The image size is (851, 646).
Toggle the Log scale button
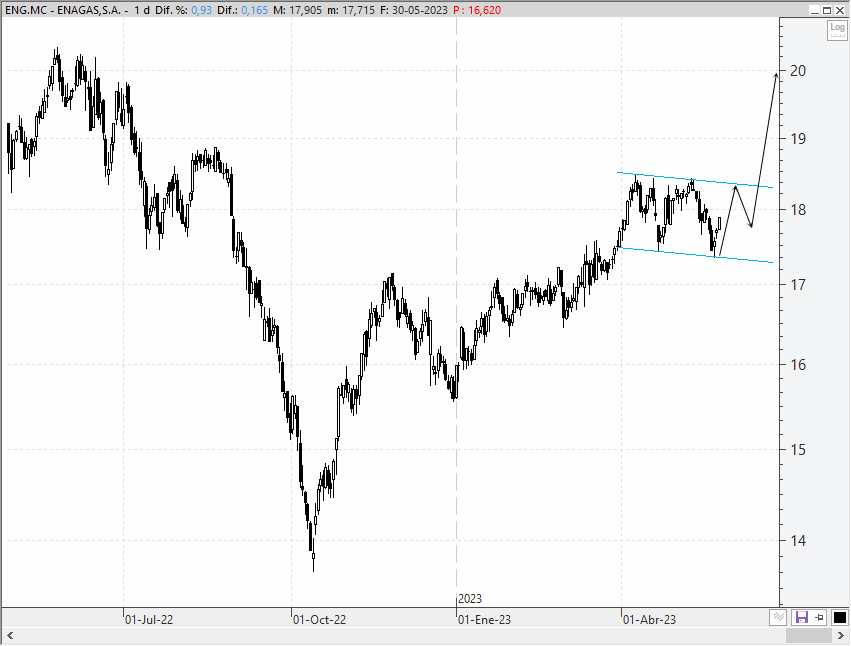coord(837,30)
